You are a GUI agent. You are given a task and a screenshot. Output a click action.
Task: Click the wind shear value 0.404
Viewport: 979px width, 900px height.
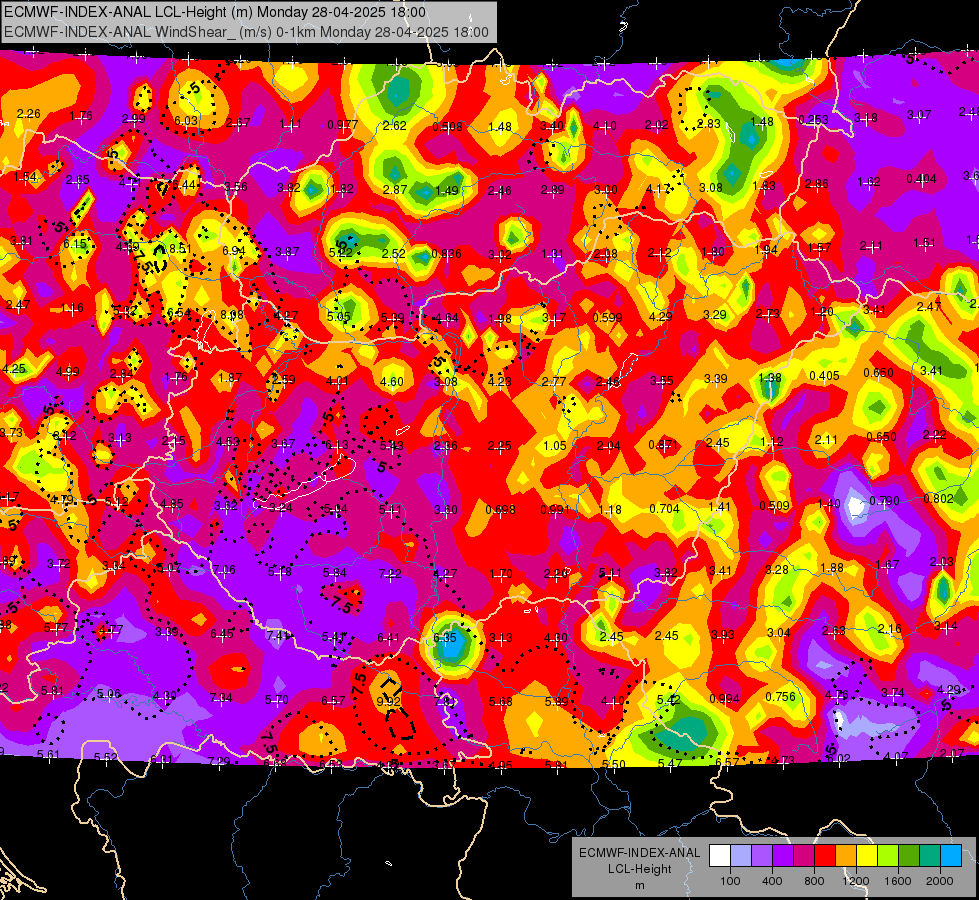click(922, 179)
